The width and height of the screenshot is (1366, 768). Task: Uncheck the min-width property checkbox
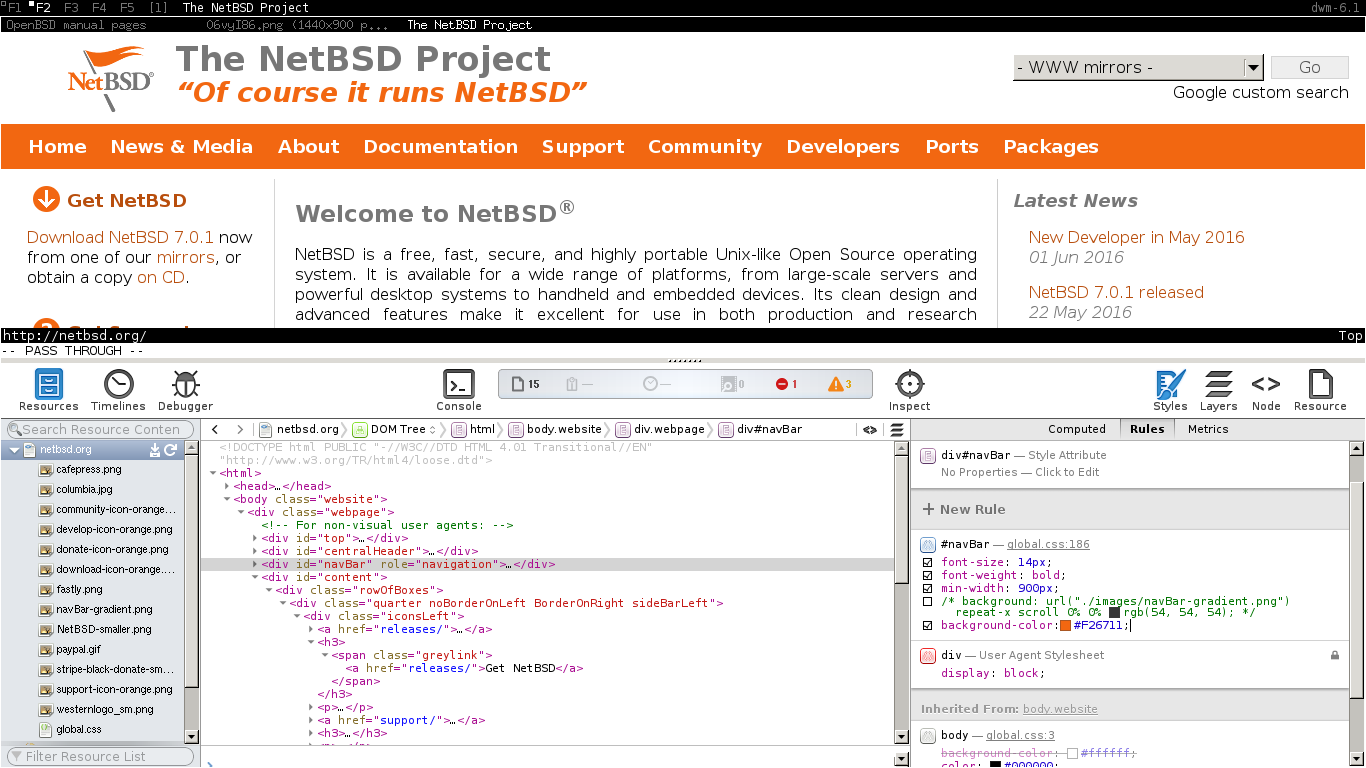(x=927, y=589)
